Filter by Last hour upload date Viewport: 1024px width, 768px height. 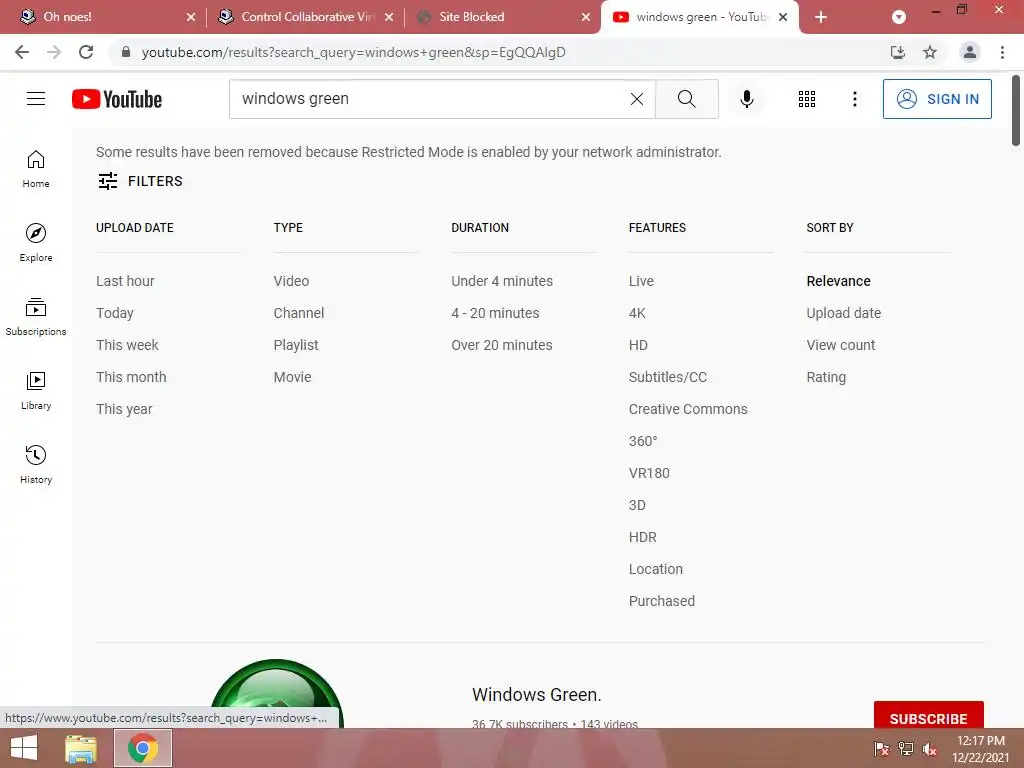pyautogui.click(x=125, y=281)
